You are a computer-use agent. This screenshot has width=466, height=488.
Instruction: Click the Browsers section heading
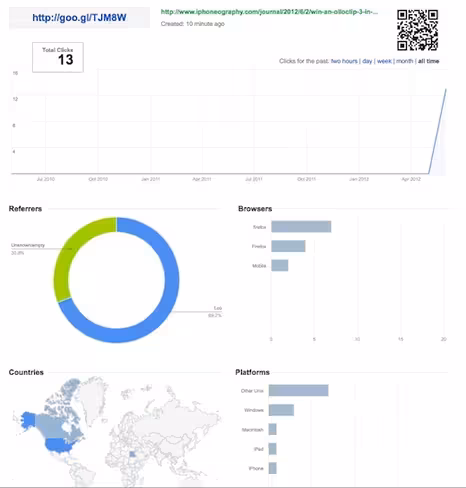click(x=255, y=209)
